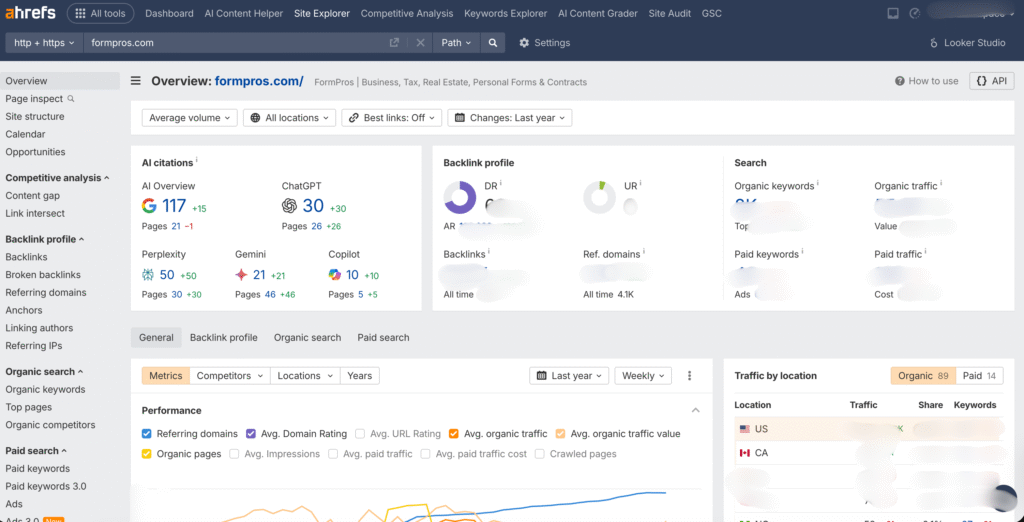Click the US flag row

(869, 429)
